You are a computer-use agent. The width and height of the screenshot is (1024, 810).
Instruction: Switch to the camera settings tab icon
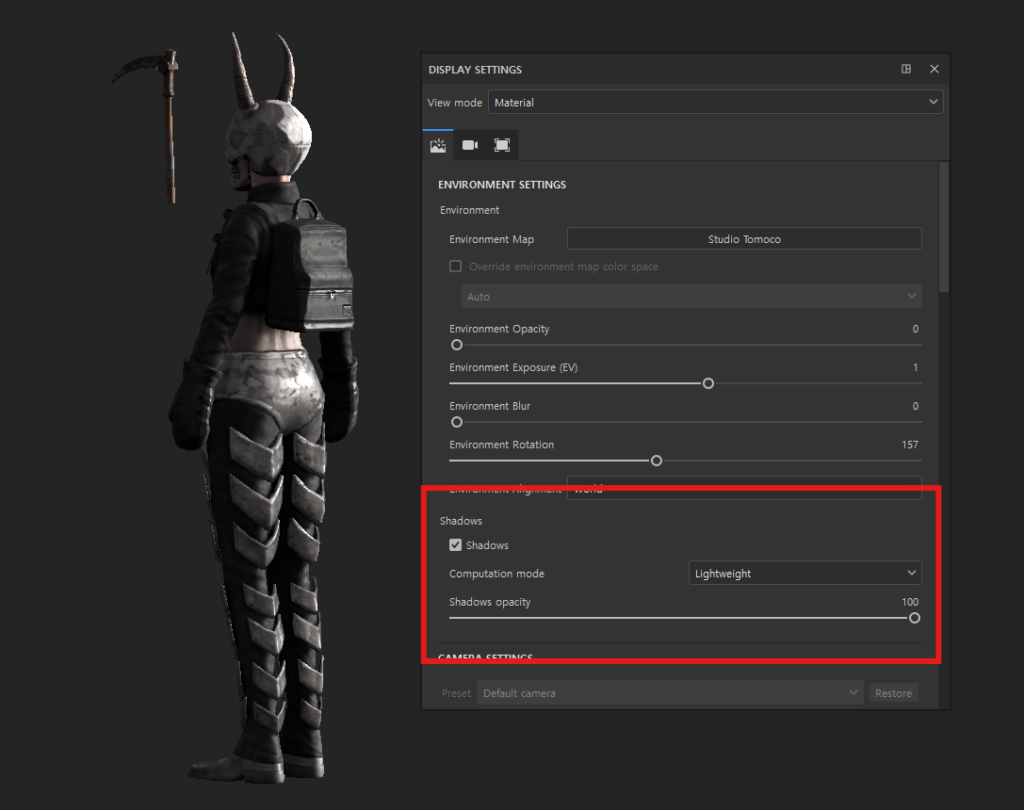tap(470, 145)
